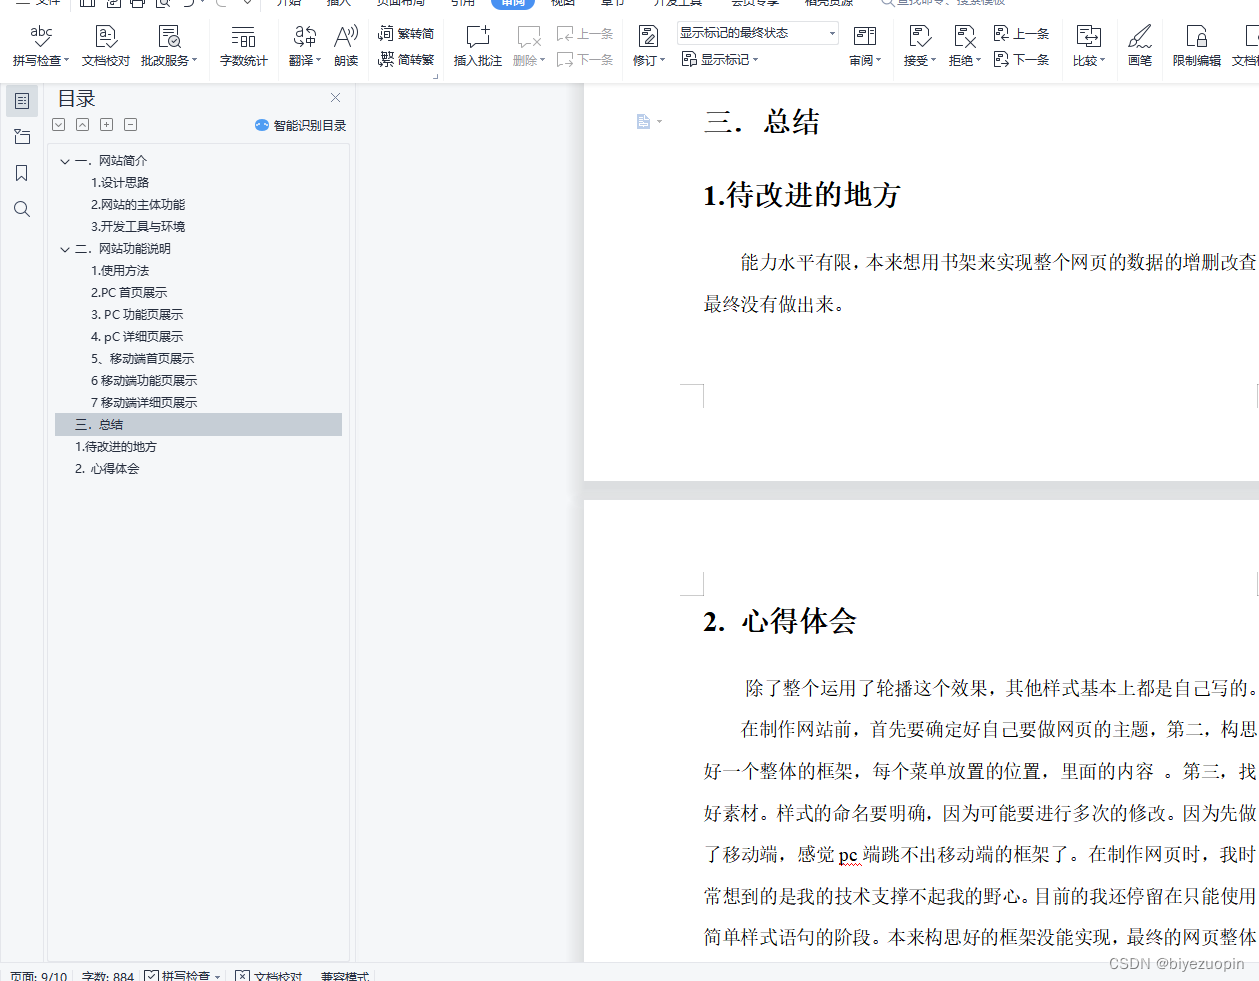Convert text with 繁转简

[406, 33]
